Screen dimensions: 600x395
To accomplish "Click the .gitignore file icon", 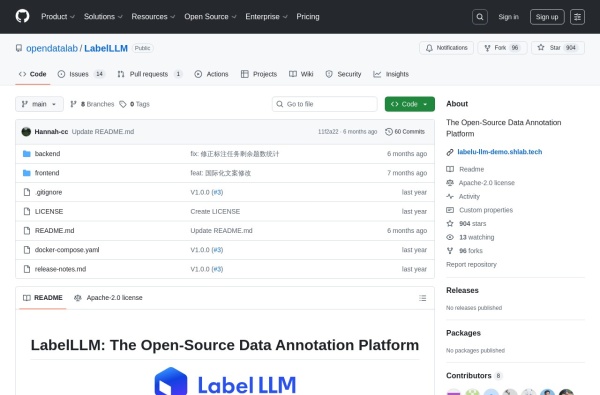I will pyautogui.click(x=27, y=192).
